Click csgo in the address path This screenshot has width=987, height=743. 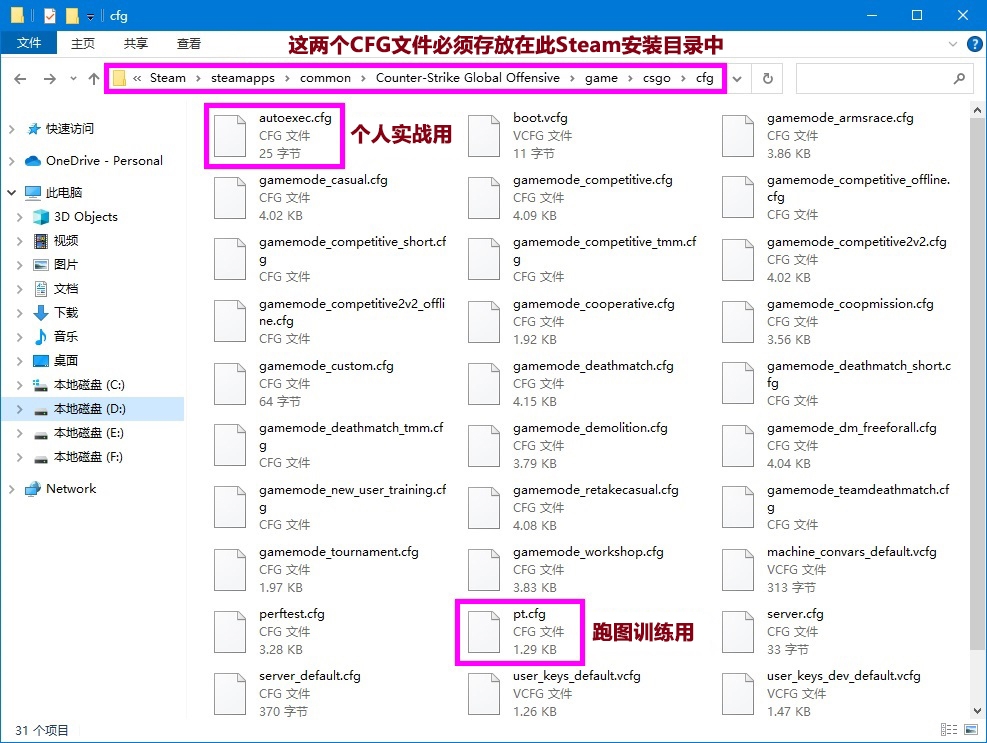[x=657, y=78]
